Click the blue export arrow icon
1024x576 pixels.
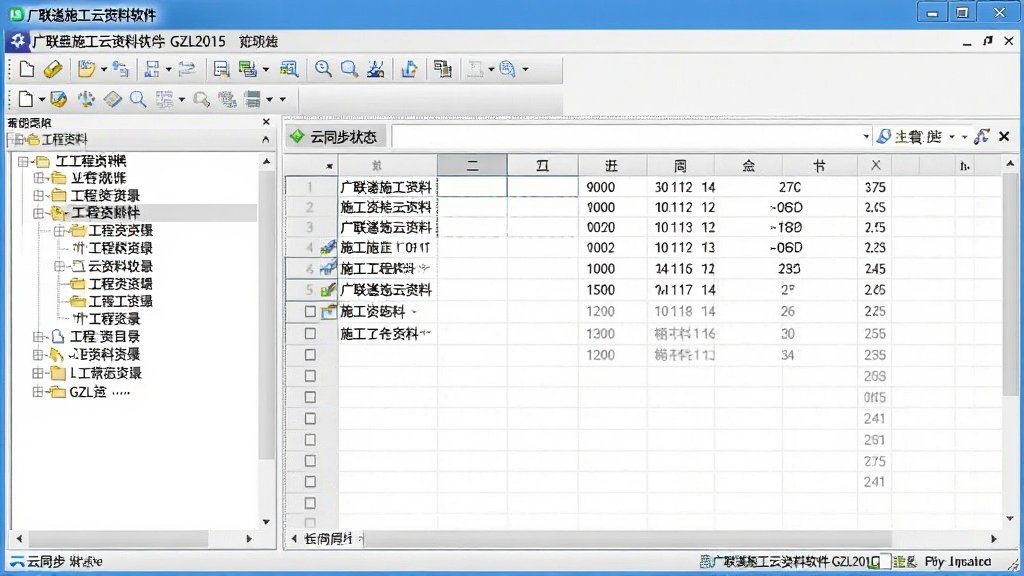[x=409, y=69]
